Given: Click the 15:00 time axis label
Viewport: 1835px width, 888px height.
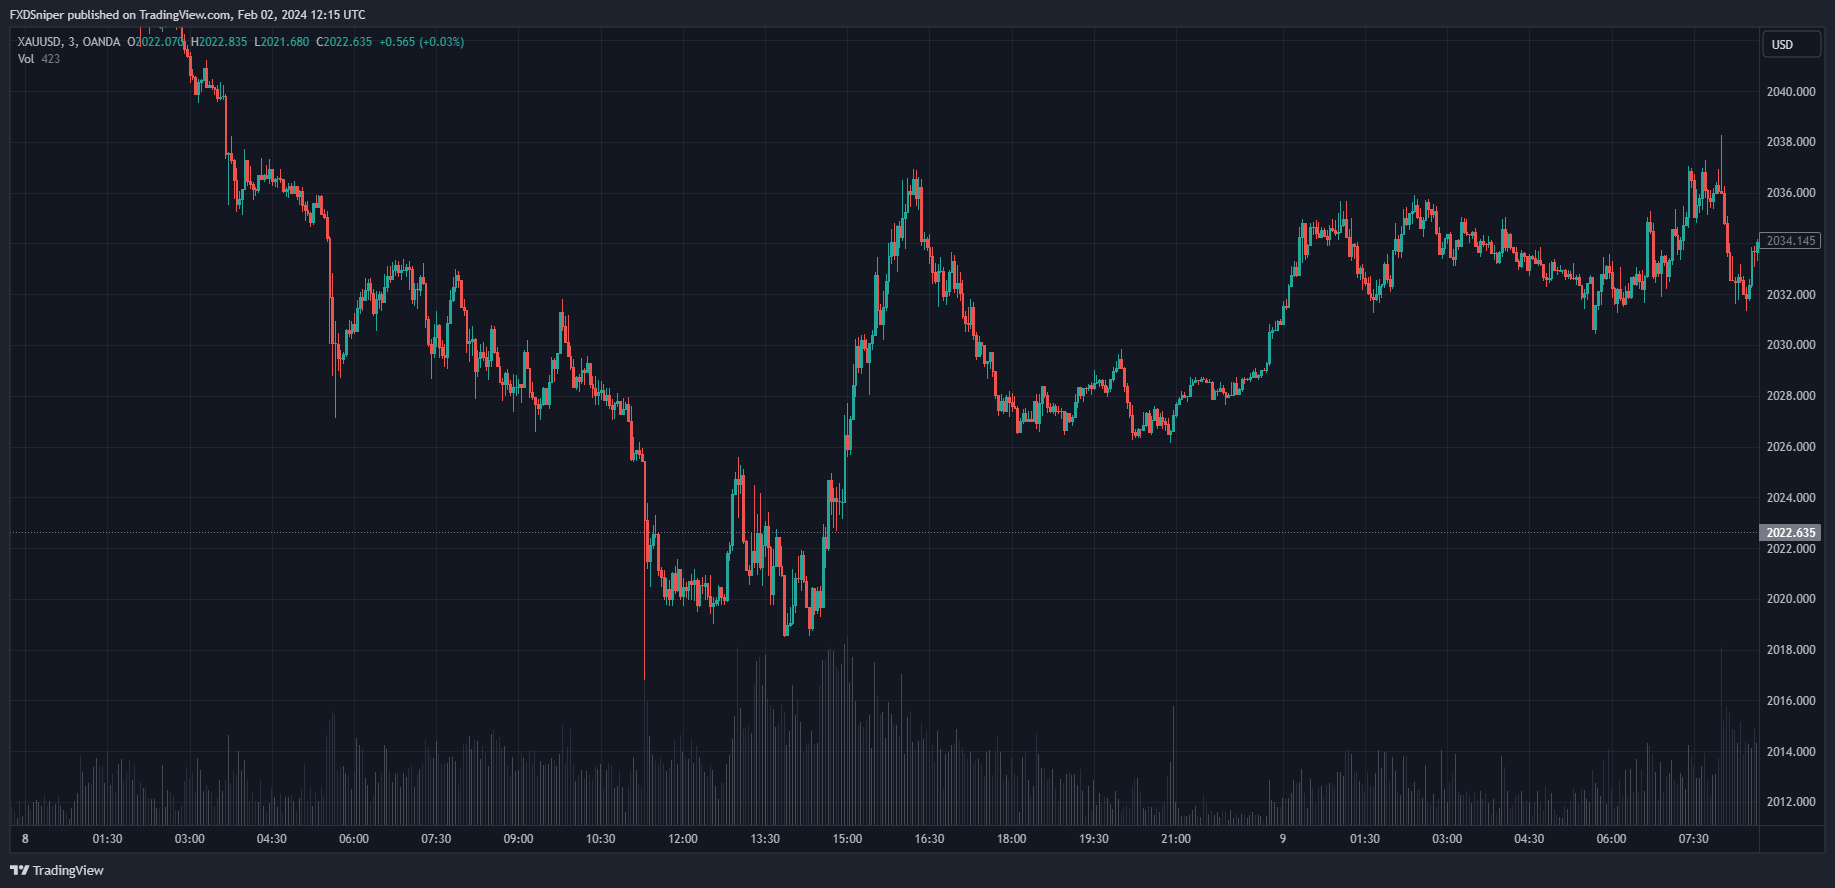Looking at the screenshot, I should tap(847, 839).
